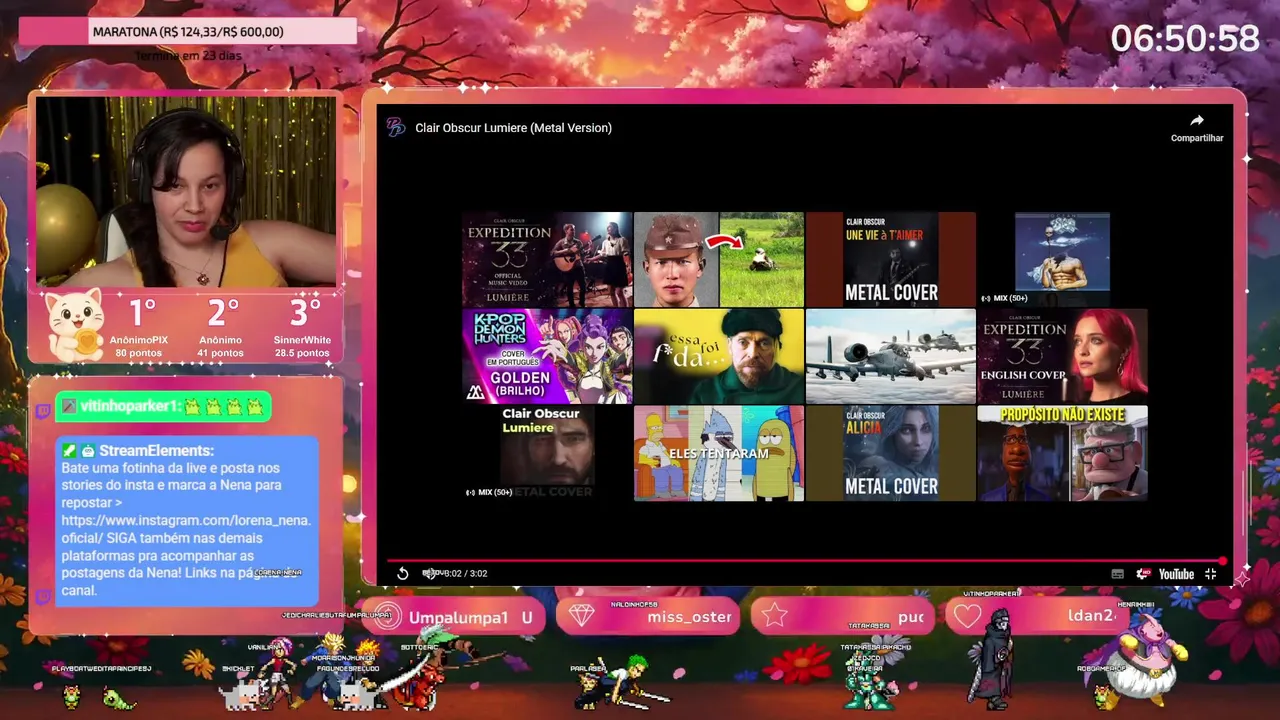Open the muscular statue Mix thumbnail

click(1062, 259)
